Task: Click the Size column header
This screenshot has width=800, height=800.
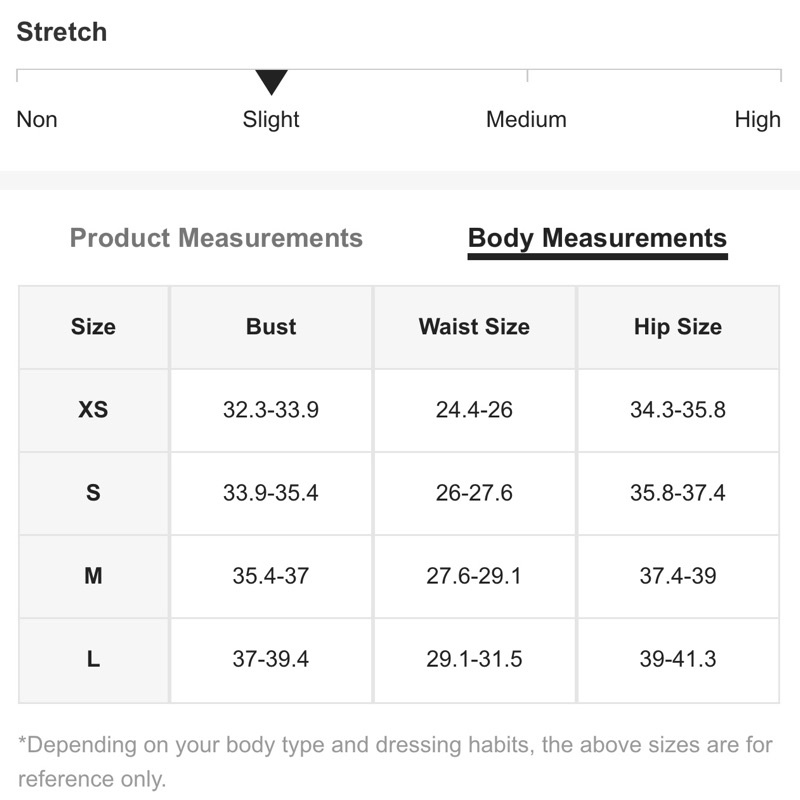Action: point(93,327)
